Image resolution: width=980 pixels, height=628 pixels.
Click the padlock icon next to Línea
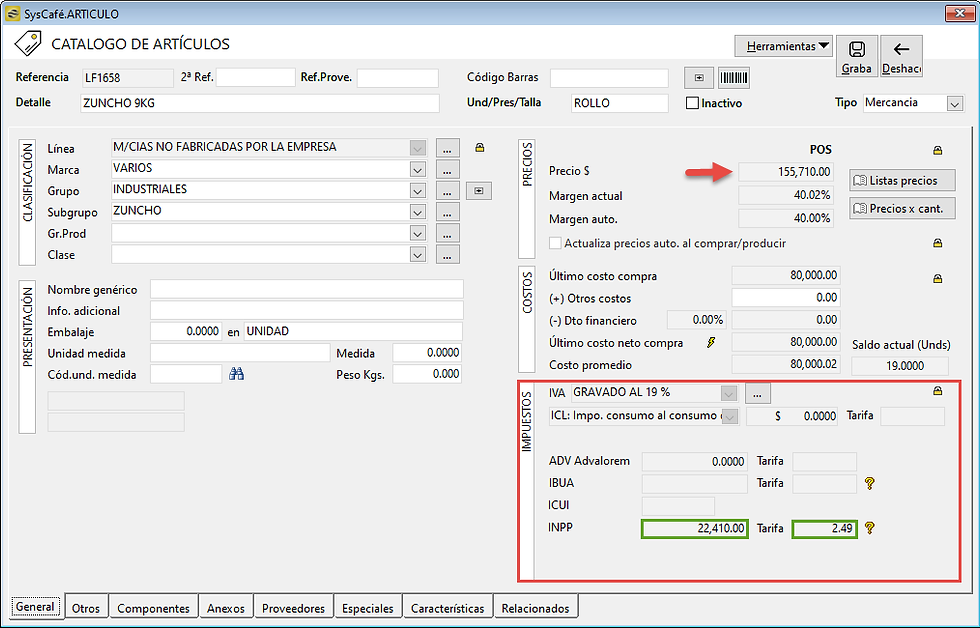click(479, 148)
